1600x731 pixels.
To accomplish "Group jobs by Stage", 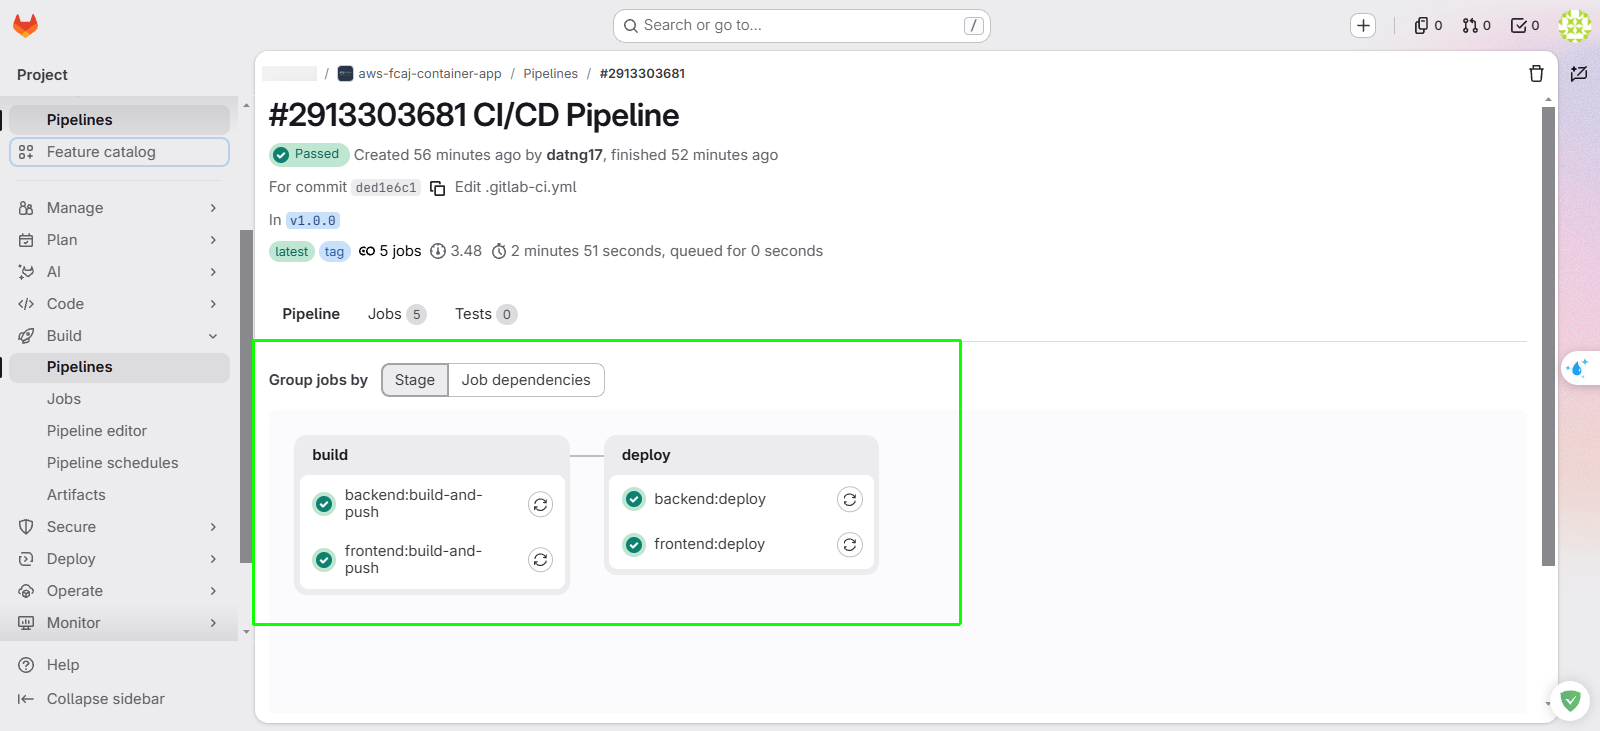I will click(415, 380).
